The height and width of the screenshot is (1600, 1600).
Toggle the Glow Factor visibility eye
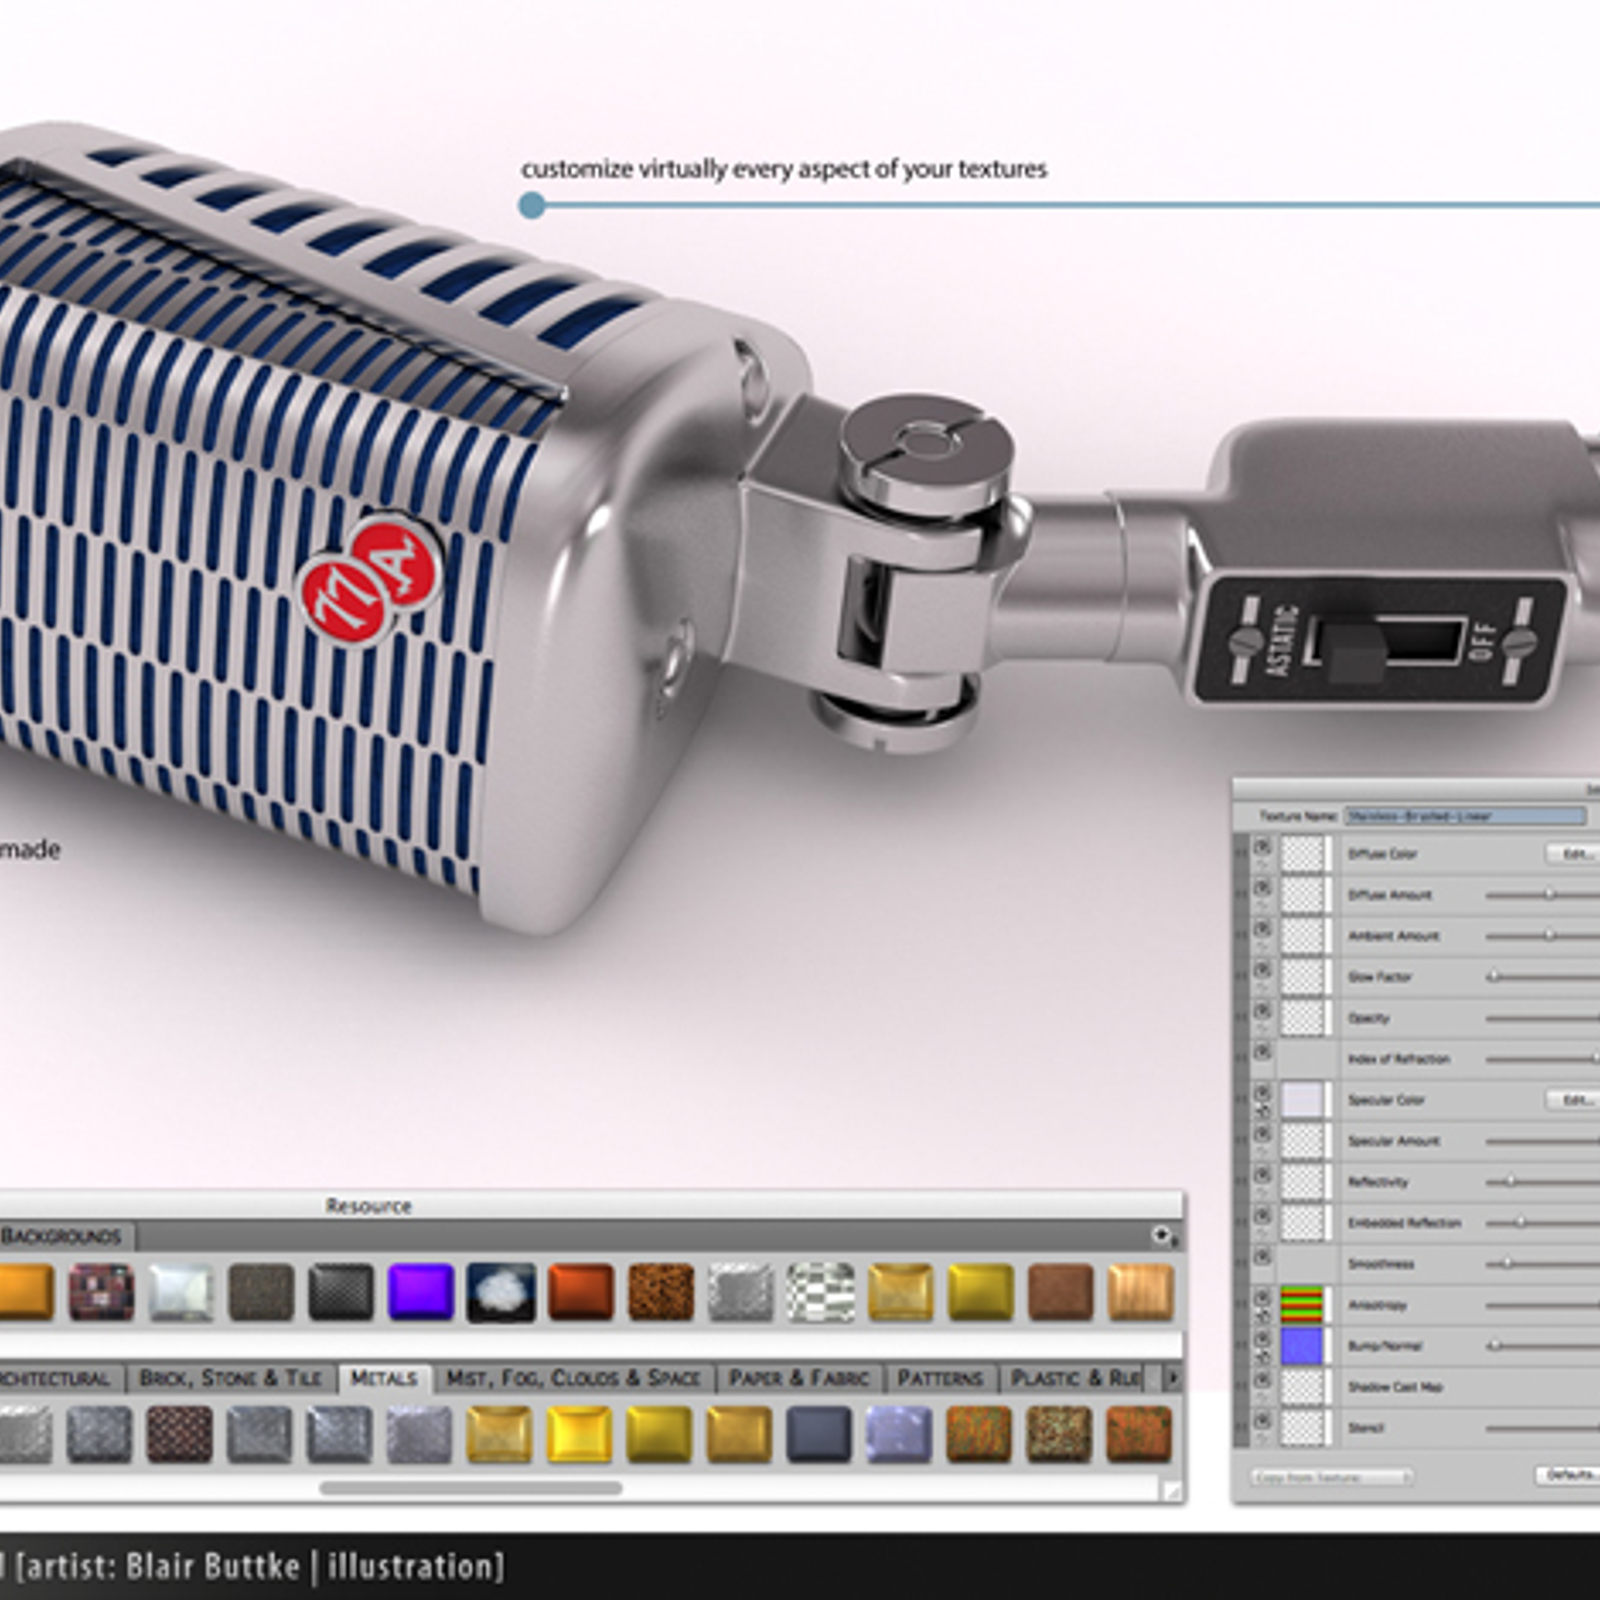(1262, 969)
